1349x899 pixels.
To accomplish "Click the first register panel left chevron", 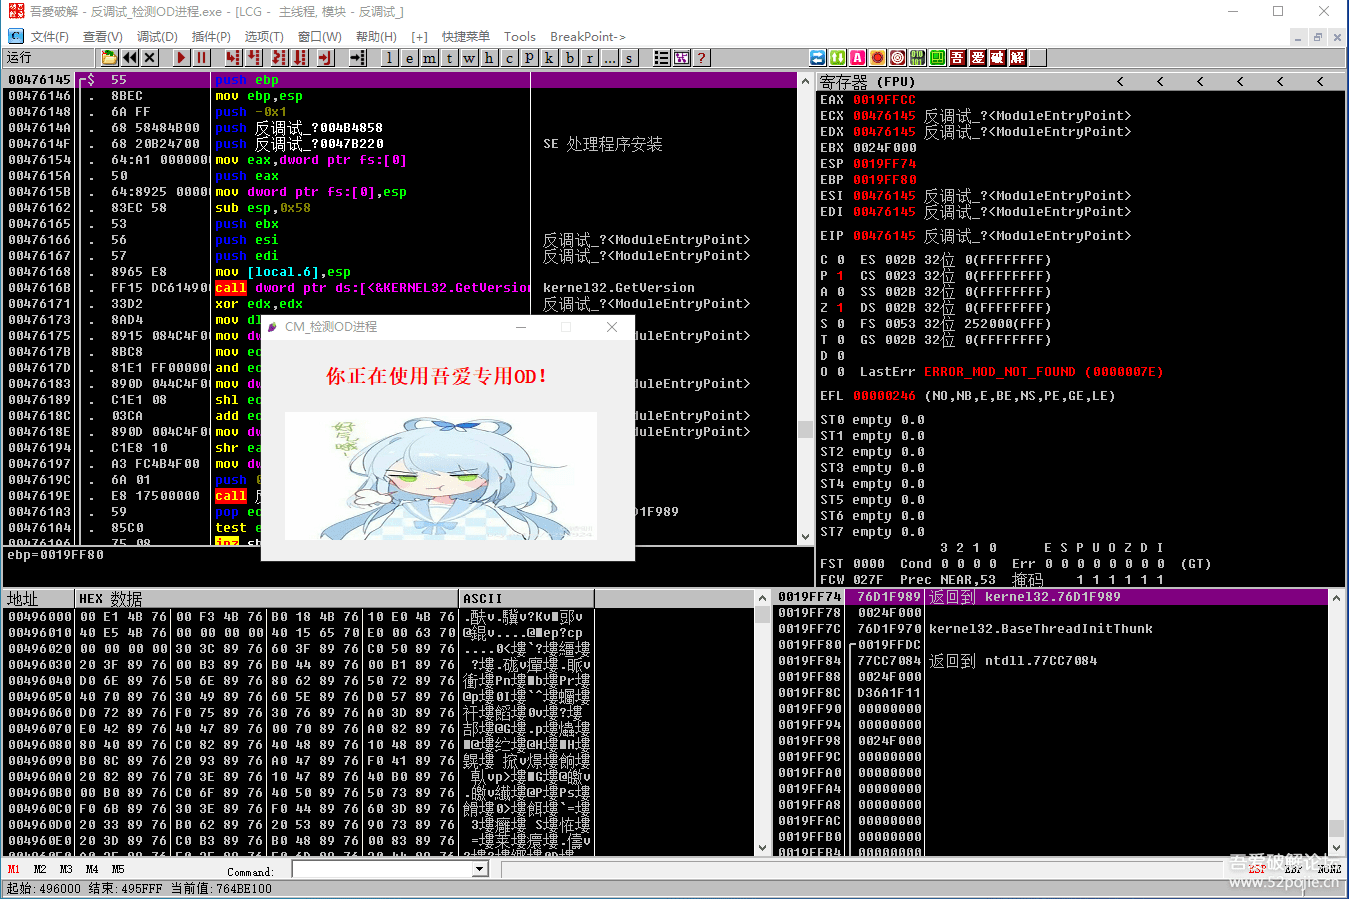I will tap(1120, 82).
